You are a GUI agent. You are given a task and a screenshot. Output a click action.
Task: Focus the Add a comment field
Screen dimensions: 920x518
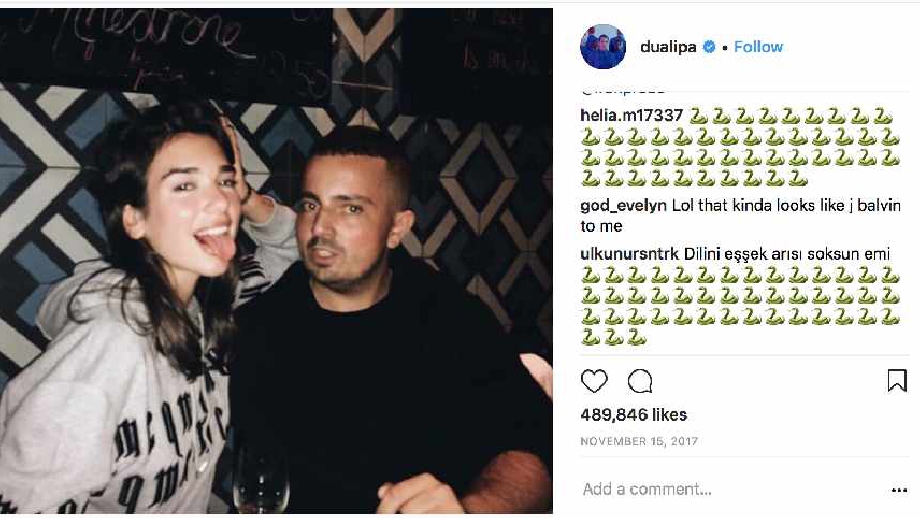tap(733, 489)
